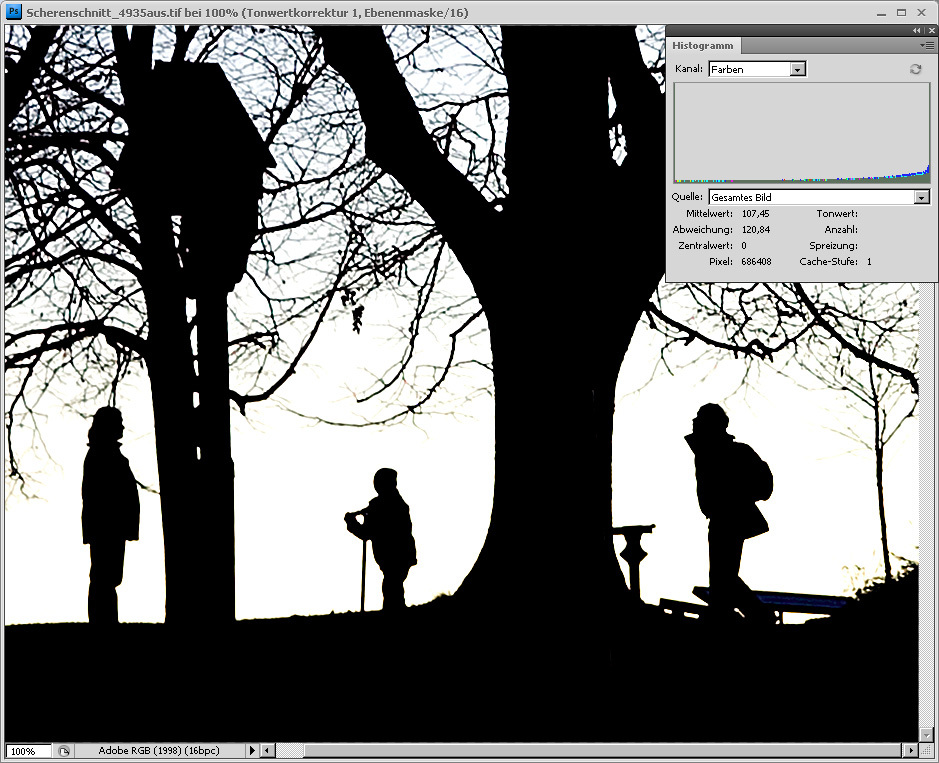Click the zoom percentage field showing 100%
Screen dimensions: 939x763
27,751
